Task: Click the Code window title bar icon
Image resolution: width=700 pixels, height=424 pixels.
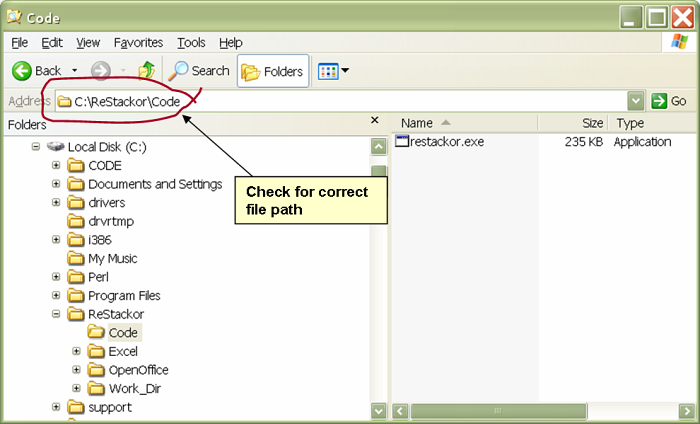Action: (14, 17)
